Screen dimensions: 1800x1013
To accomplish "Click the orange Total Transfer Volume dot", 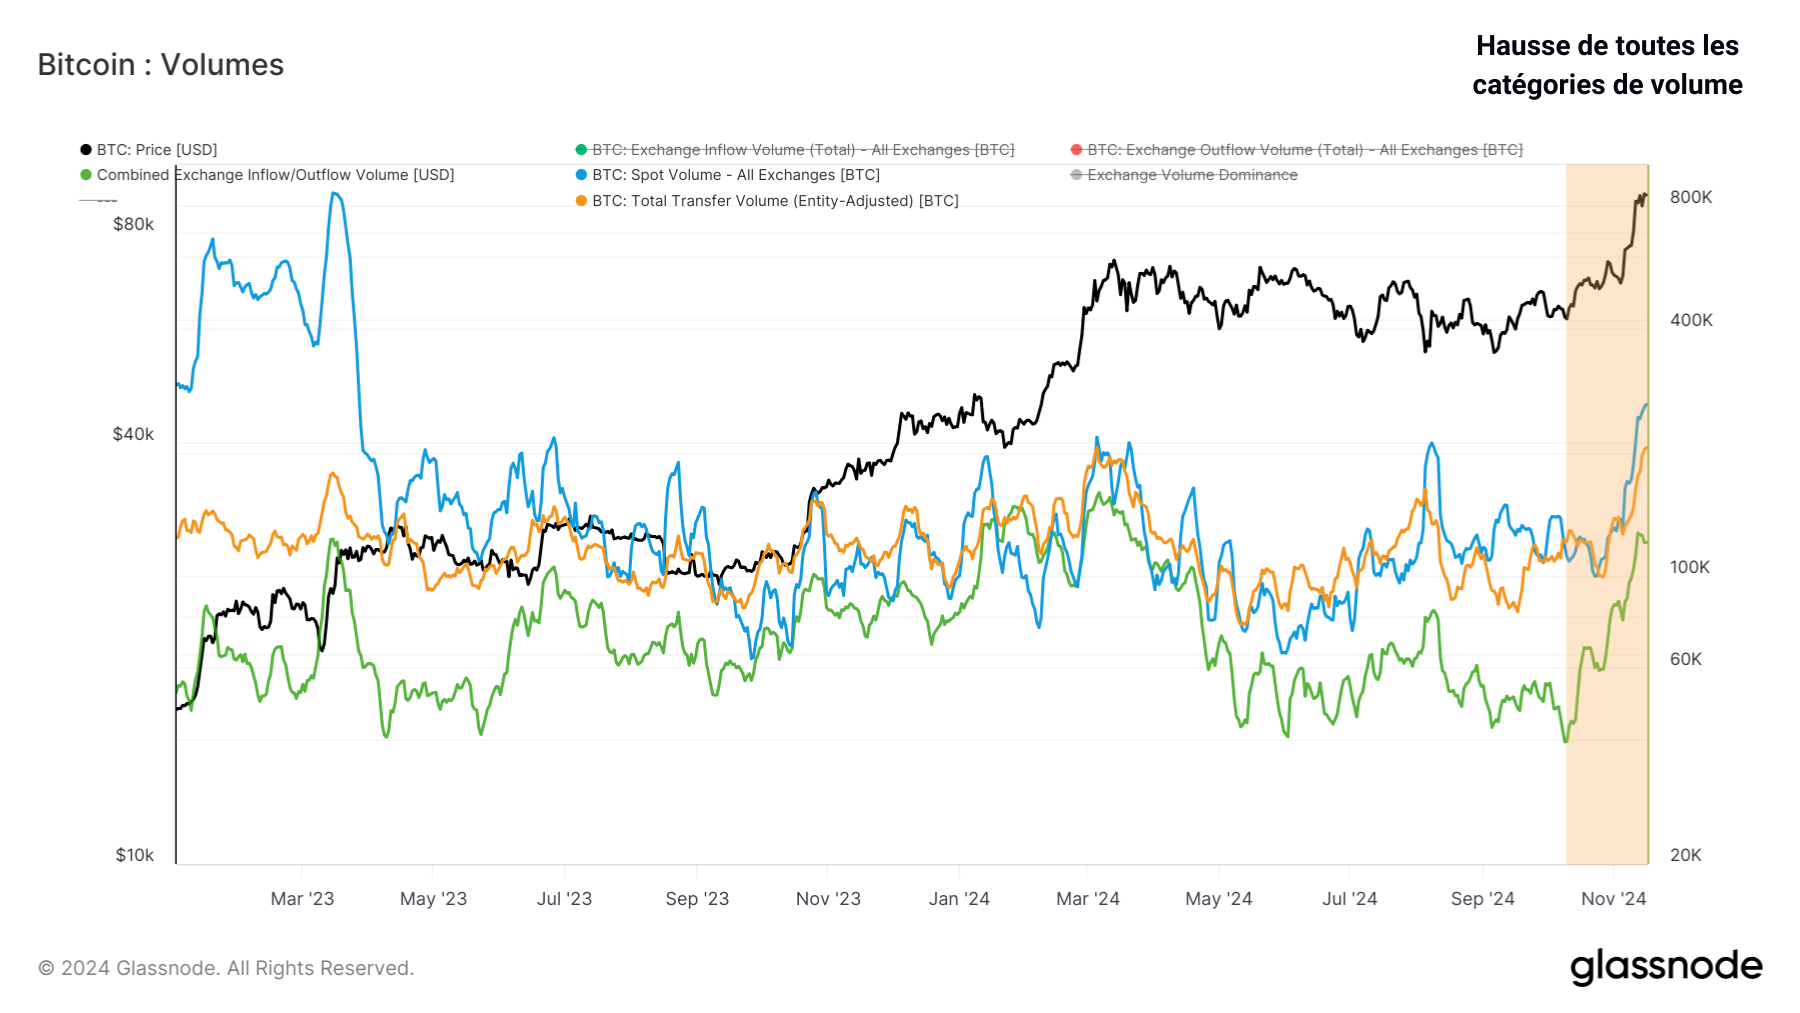I will 581,201.
